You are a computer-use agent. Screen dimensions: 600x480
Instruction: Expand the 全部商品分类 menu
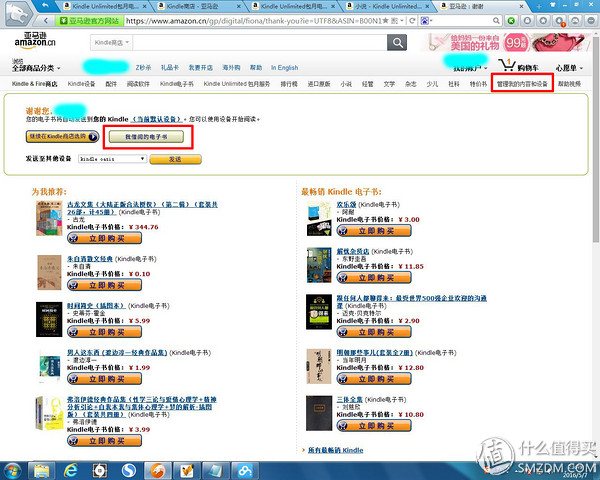(36, 68)
